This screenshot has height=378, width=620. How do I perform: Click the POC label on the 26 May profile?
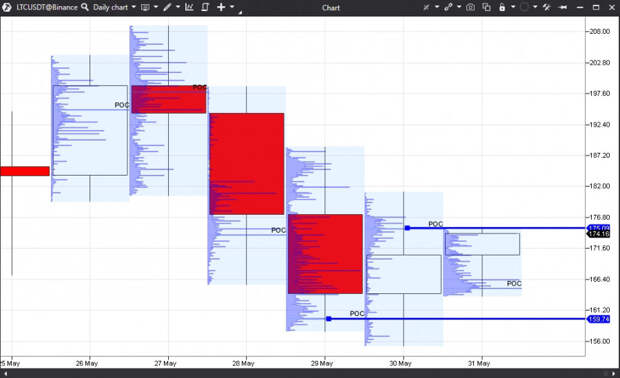tap(122, 105)
